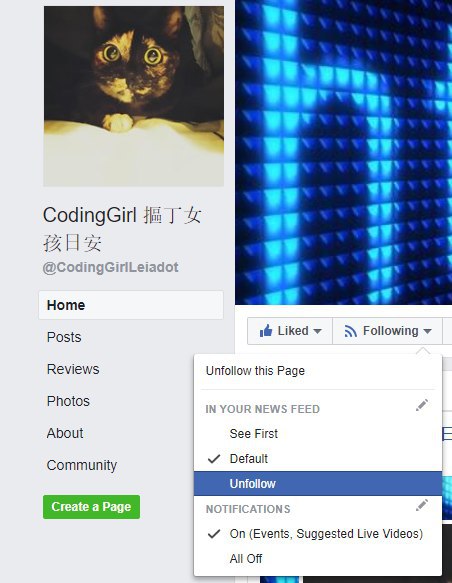Click the thumbs-up icon on Liked button
Viewport: 452px width, 583px height.
(266, 330)
